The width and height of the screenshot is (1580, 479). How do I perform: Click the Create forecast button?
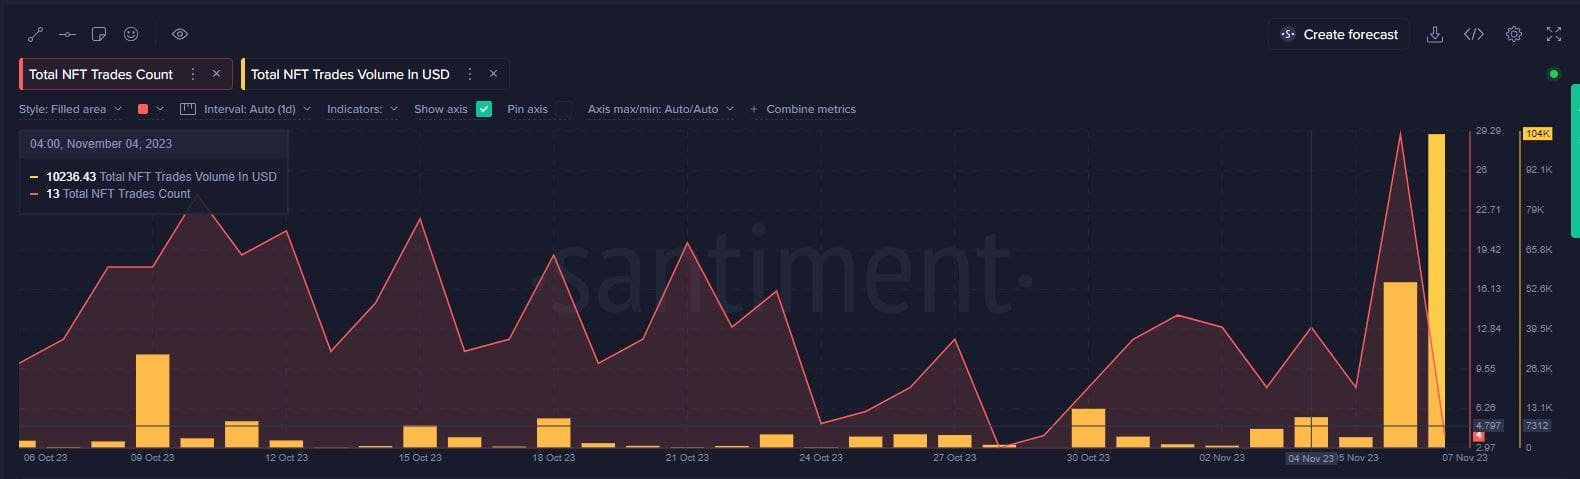(1340, 34)
